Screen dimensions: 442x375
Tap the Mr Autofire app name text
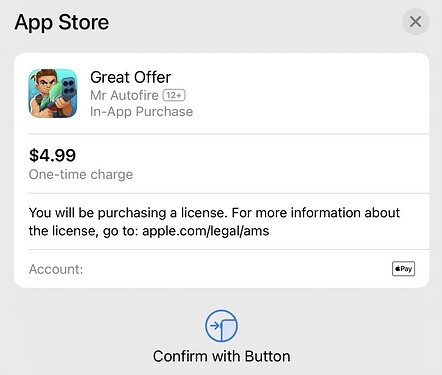tap(124, 95)
